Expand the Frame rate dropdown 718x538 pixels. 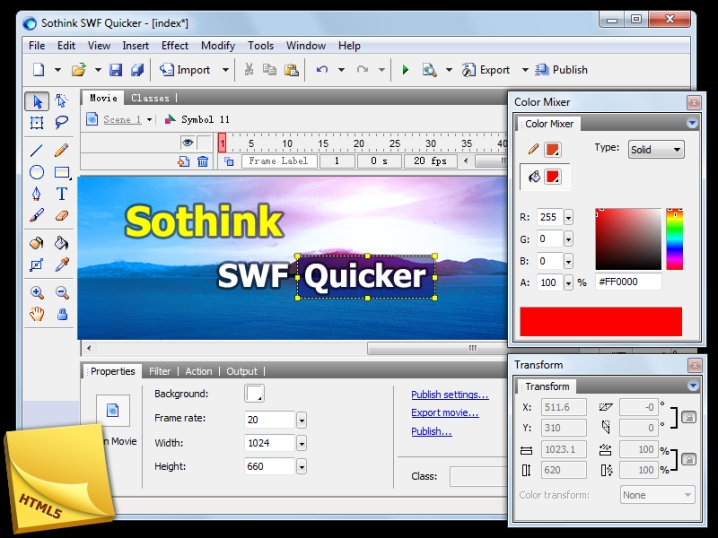click(301, 421)
